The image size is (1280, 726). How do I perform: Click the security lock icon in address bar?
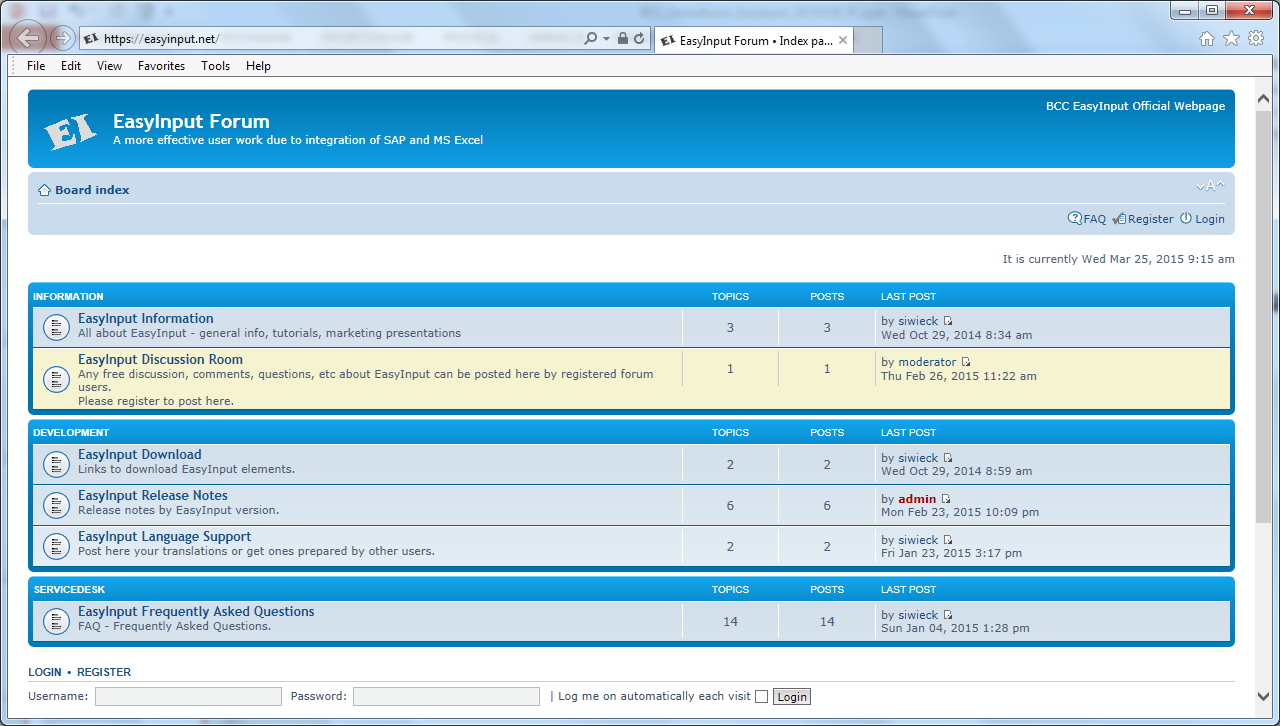click(x=623, y=39)
